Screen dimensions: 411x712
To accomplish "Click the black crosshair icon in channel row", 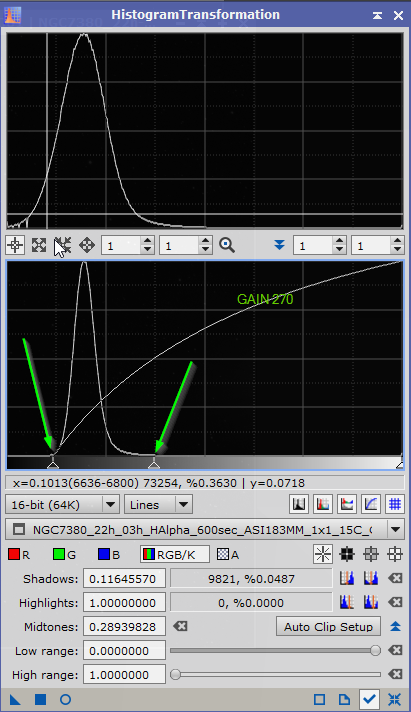I will tap(347, 554).
